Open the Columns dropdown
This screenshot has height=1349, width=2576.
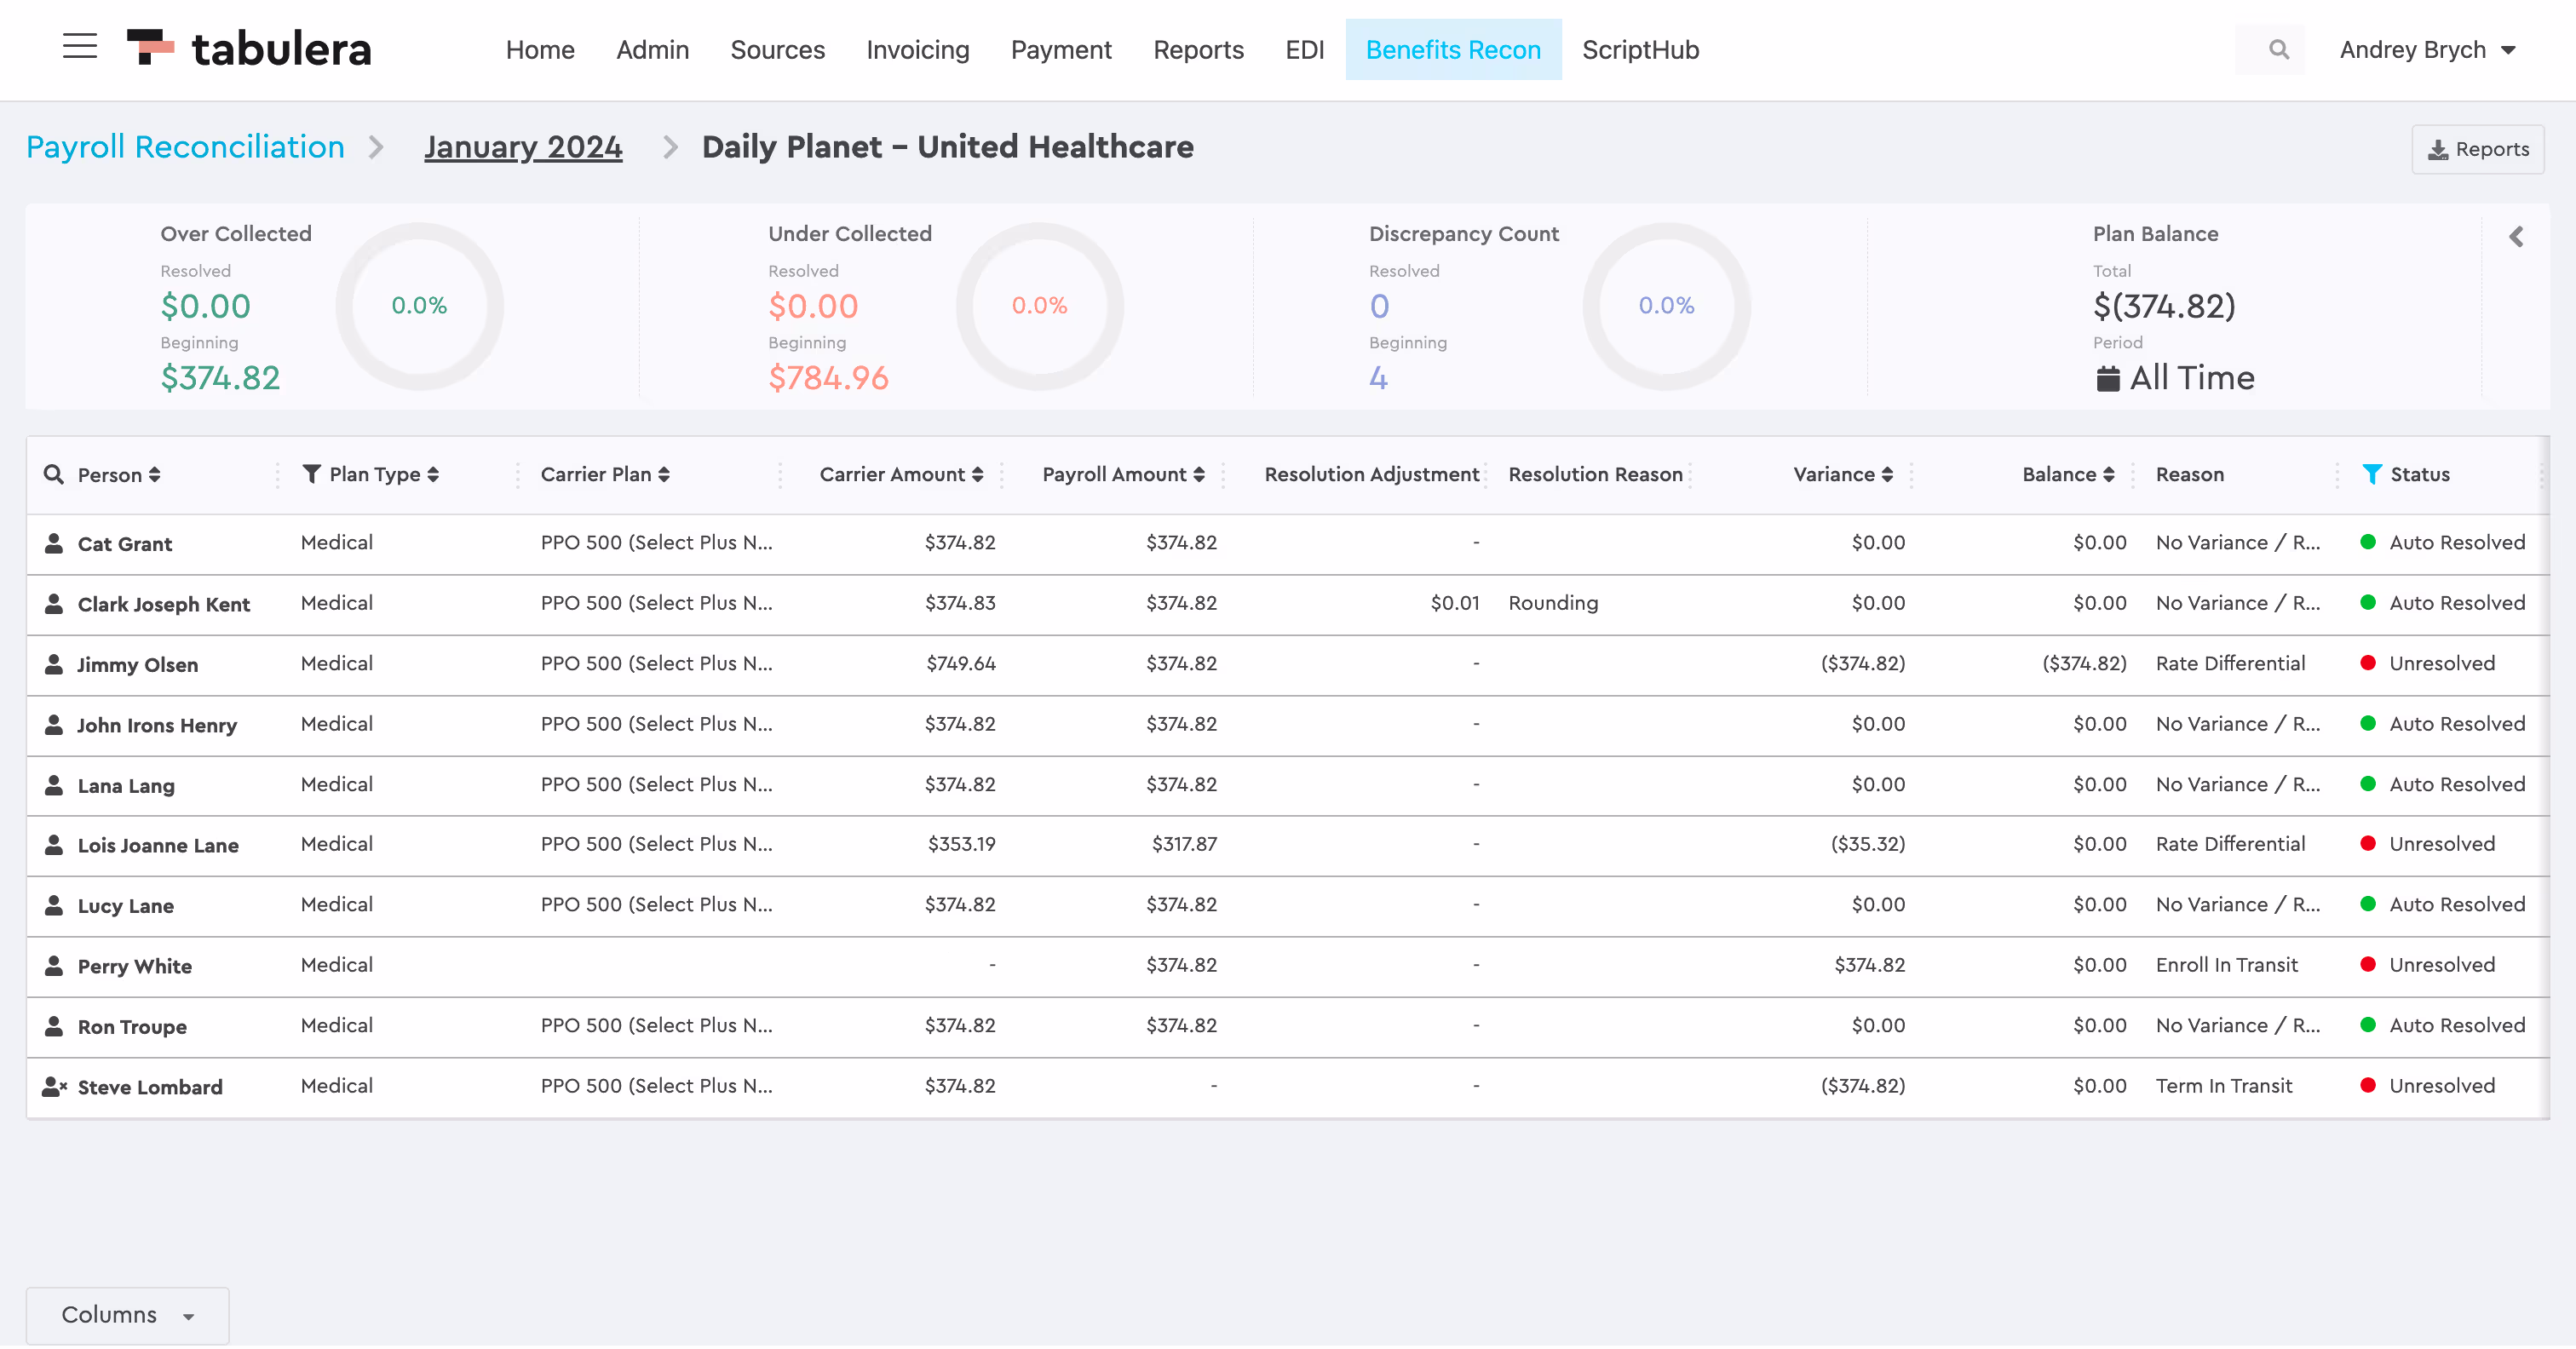click(x=127, y=1315)
